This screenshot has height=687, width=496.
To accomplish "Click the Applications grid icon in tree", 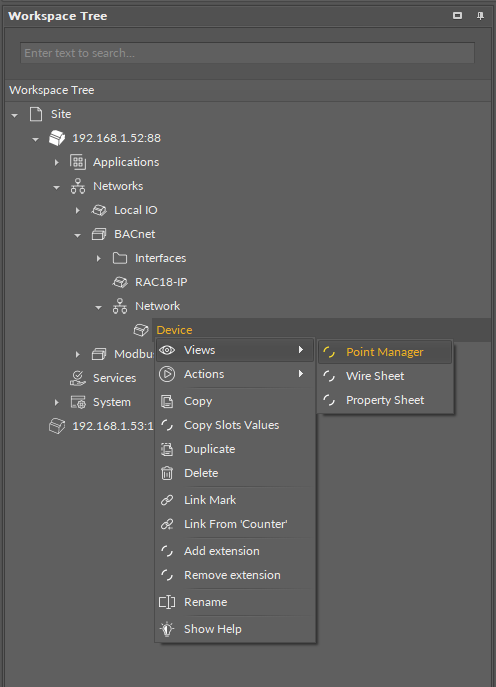I will click(x=78, y=162).
